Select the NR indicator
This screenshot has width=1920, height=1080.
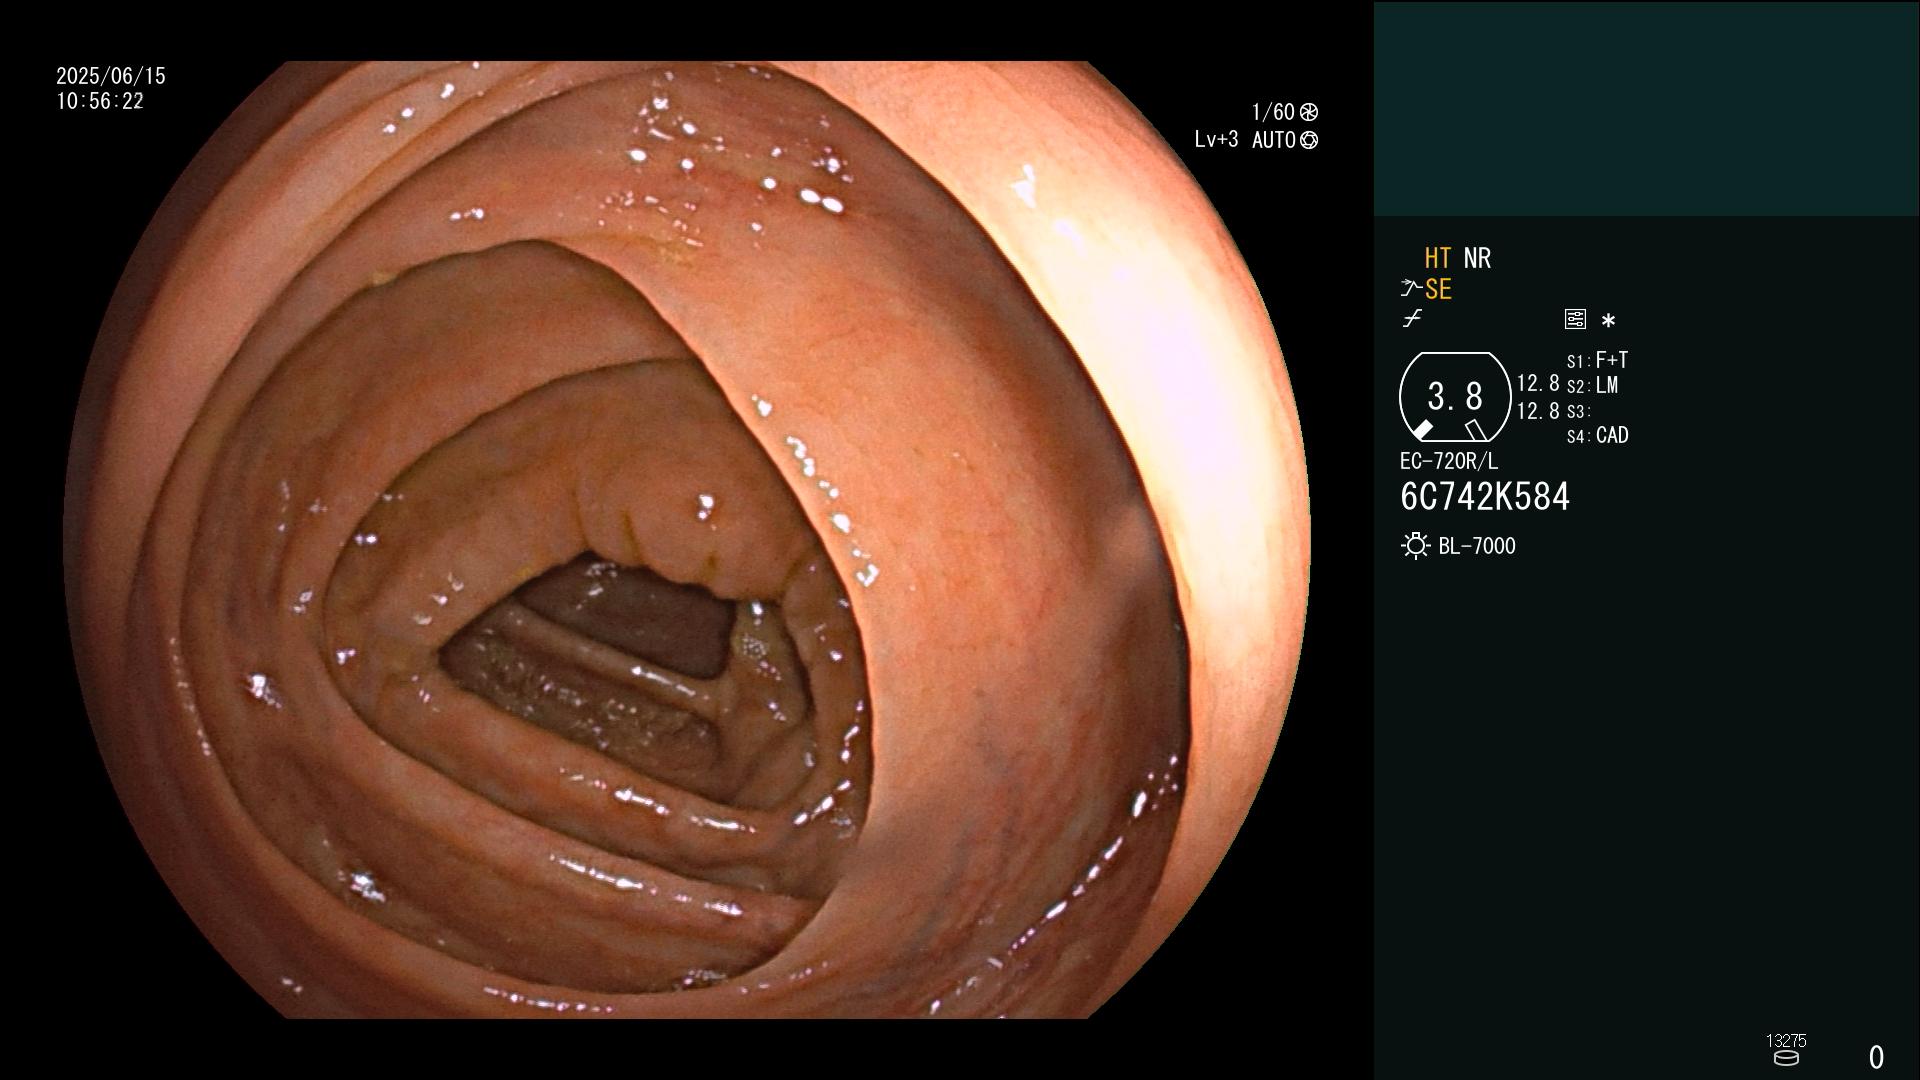click(x=1477, y=258)
